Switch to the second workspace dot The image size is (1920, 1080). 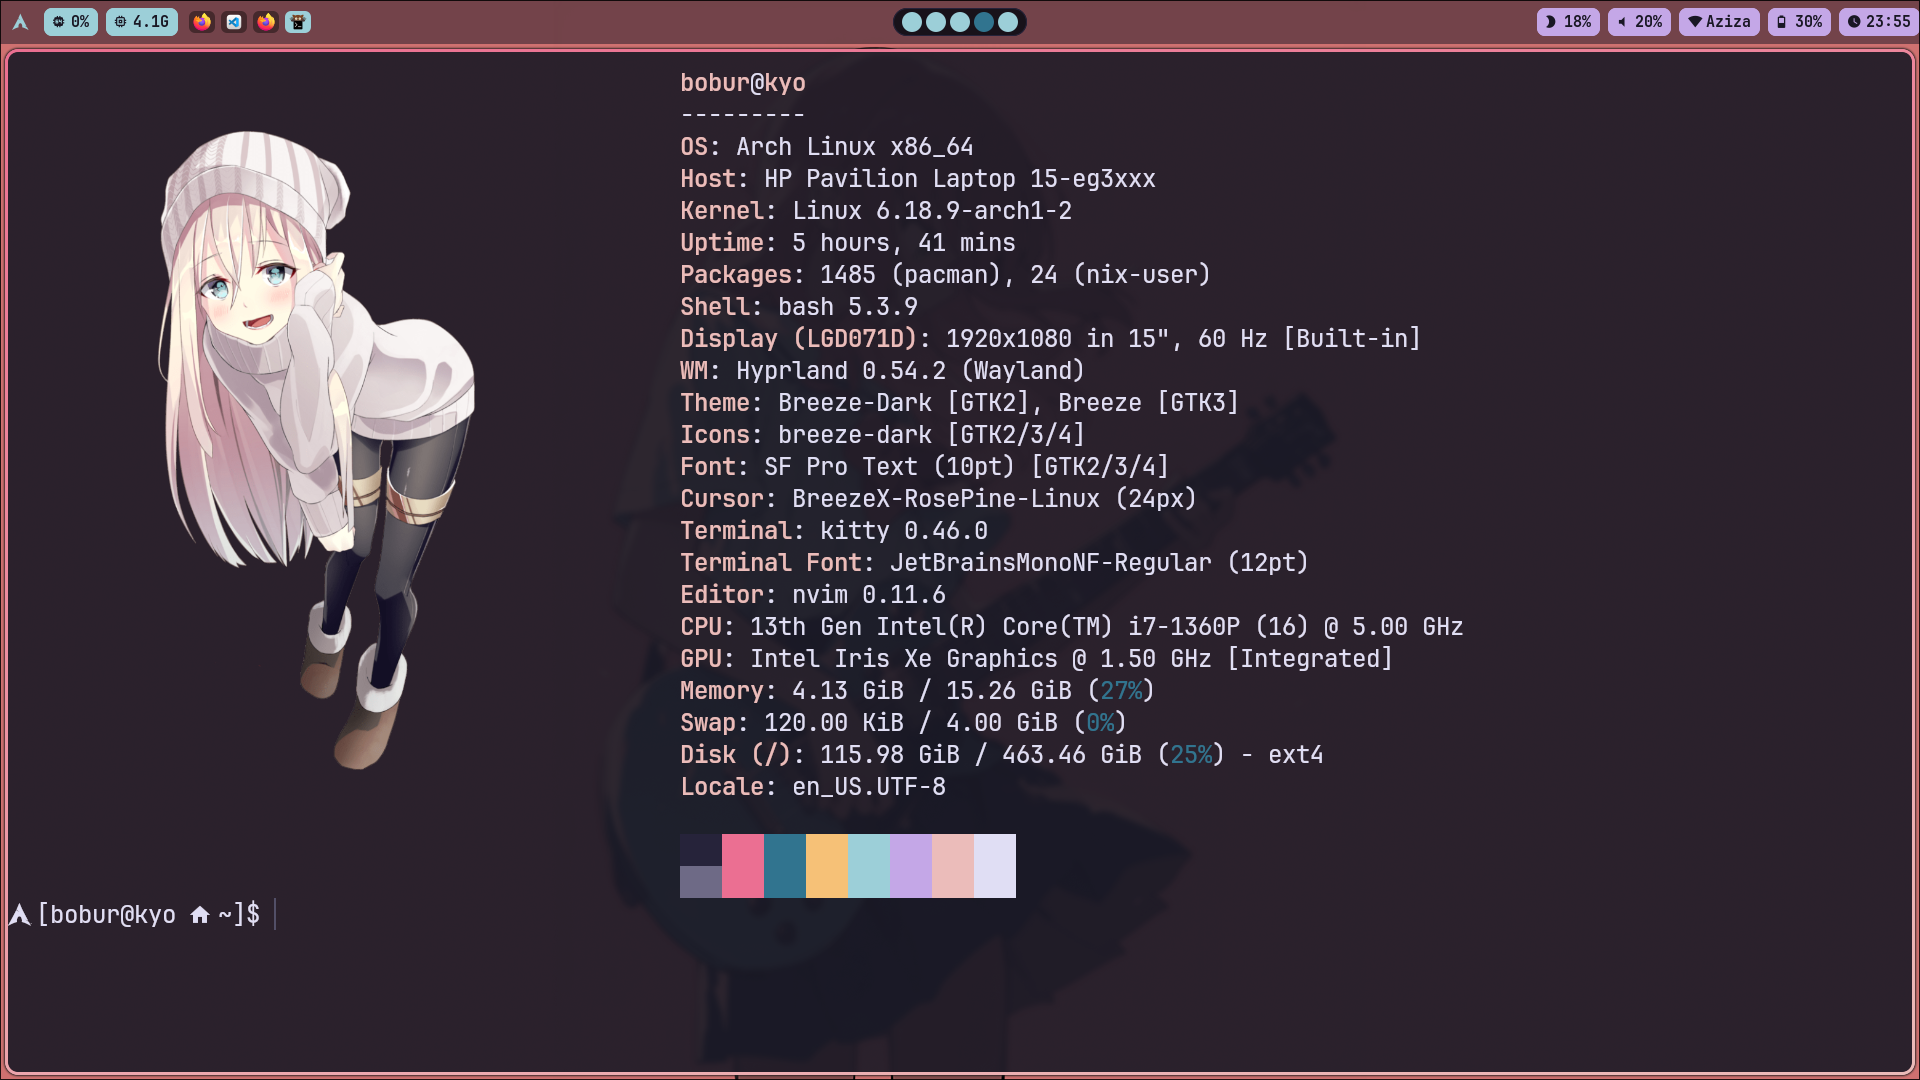click(x=936, y=21)
